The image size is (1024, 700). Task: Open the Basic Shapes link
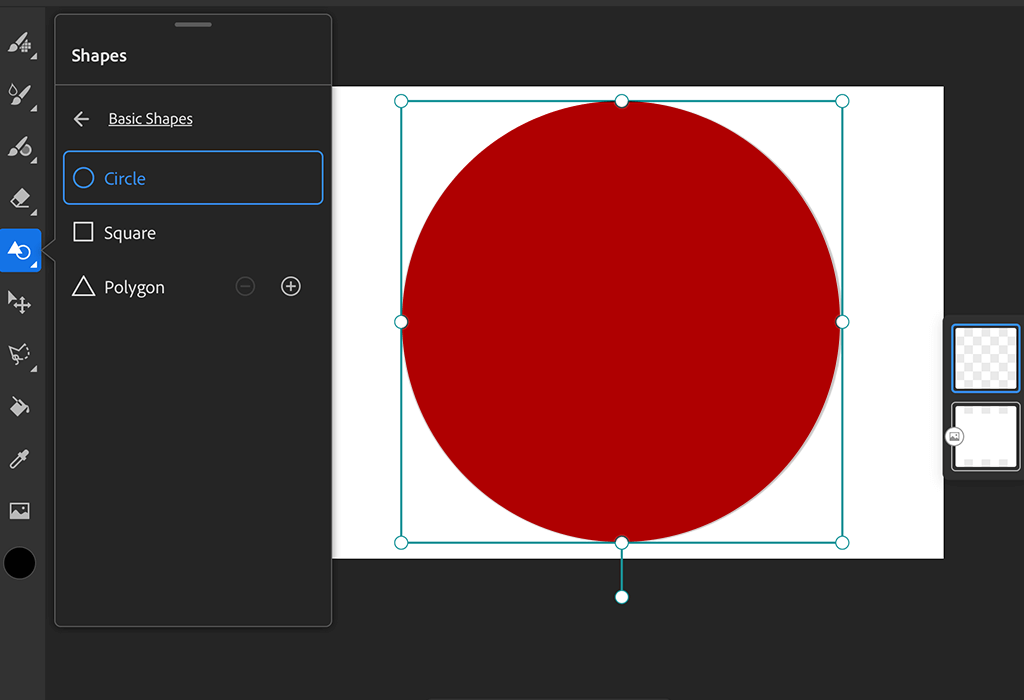[x=150, y=118]
